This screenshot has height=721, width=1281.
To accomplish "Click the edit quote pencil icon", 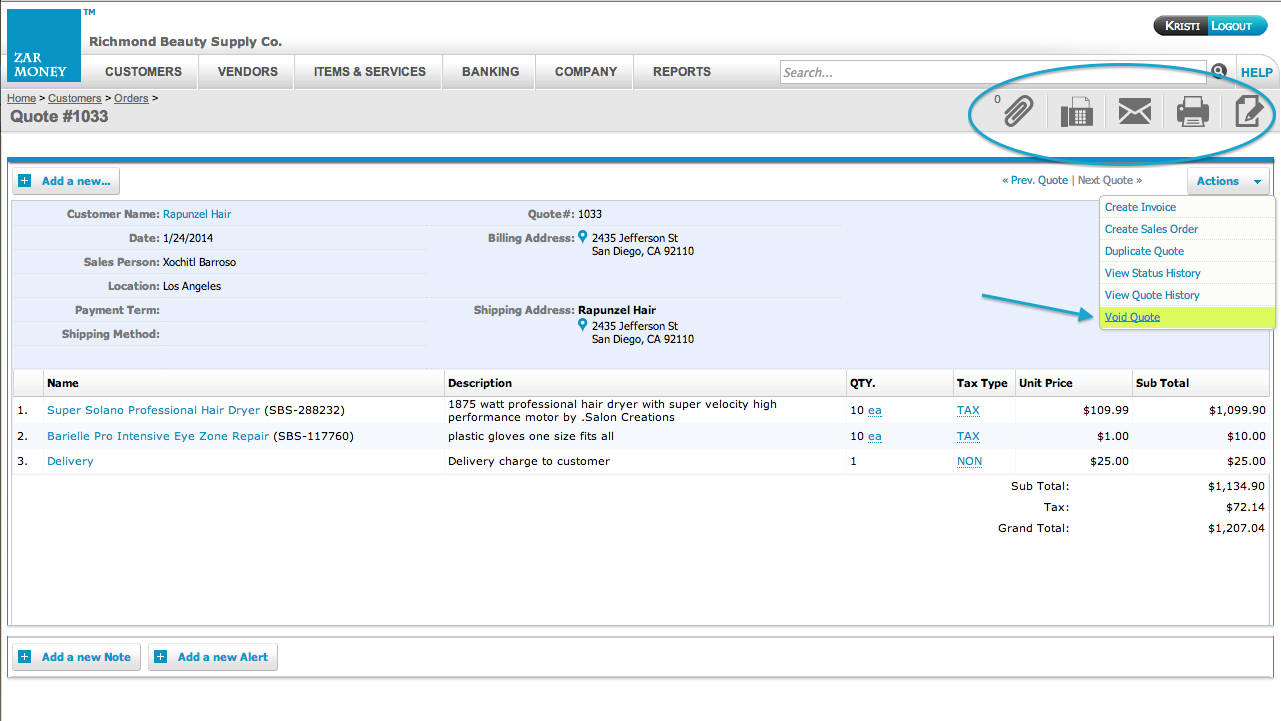I will (1248, 111).
